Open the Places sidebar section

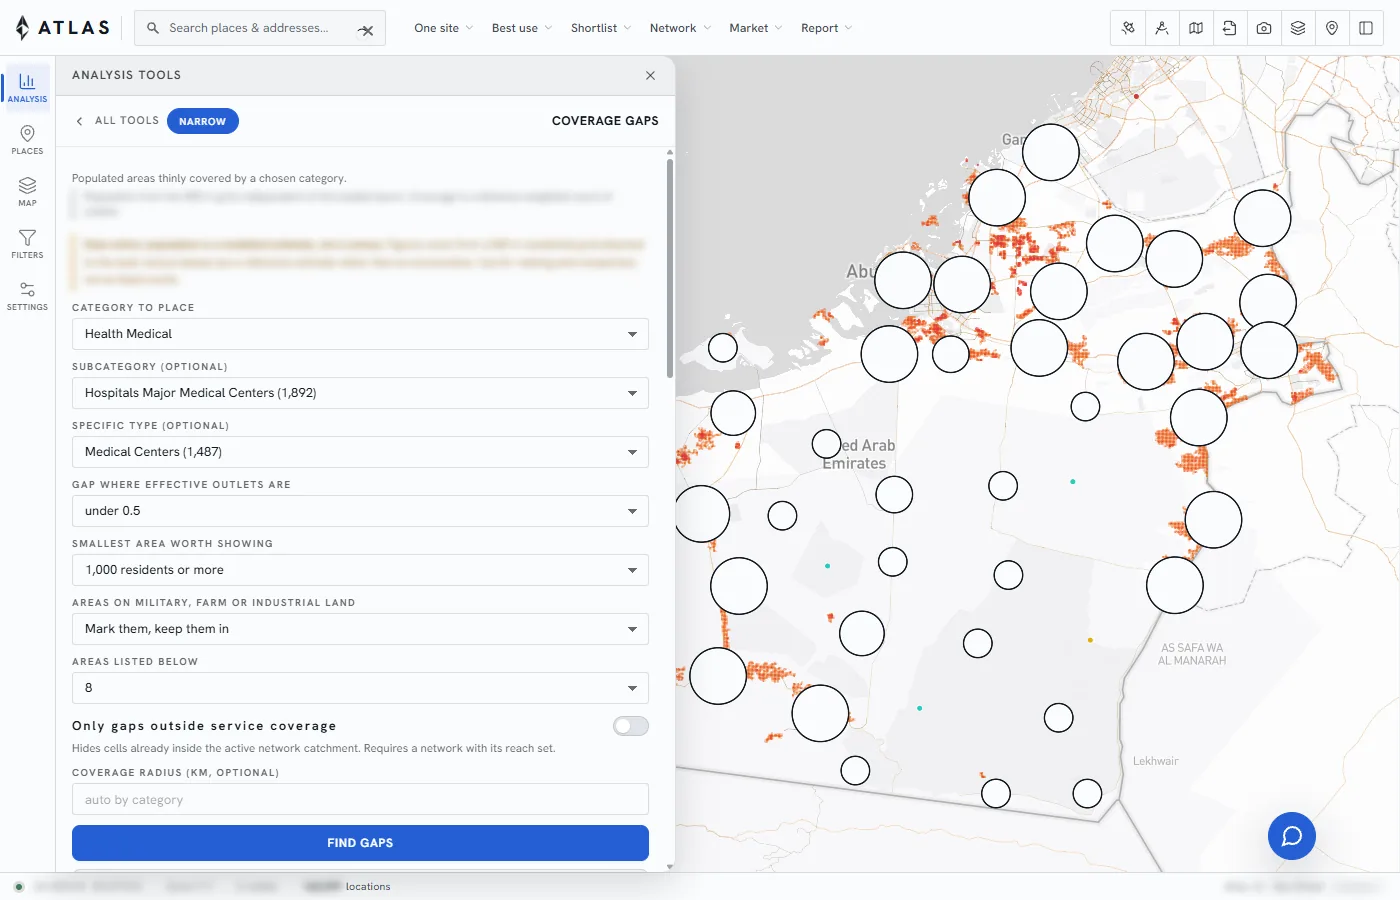(x=27, y=139)
